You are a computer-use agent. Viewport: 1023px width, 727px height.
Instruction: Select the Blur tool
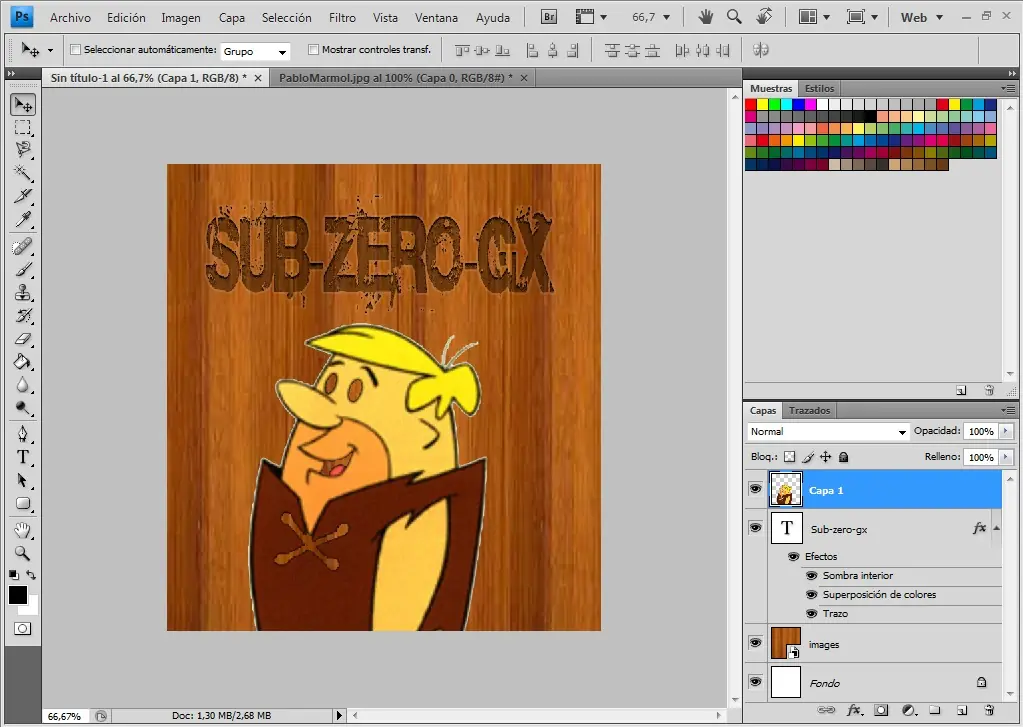click(23, 385)
